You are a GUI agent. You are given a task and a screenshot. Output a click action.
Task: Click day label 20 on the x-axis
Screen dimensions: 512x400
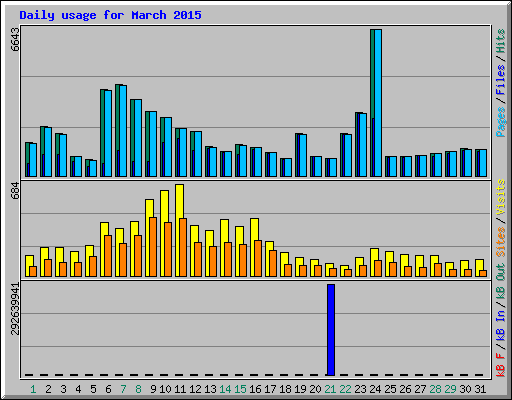[x=315, y=389]
